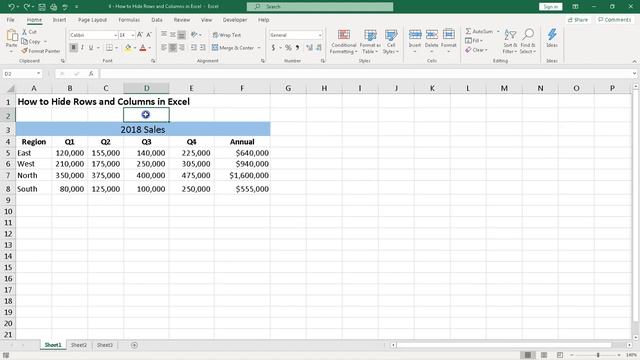Click the Save icon in Quick Access toolbar
The image size is (640, 360).
42,7
